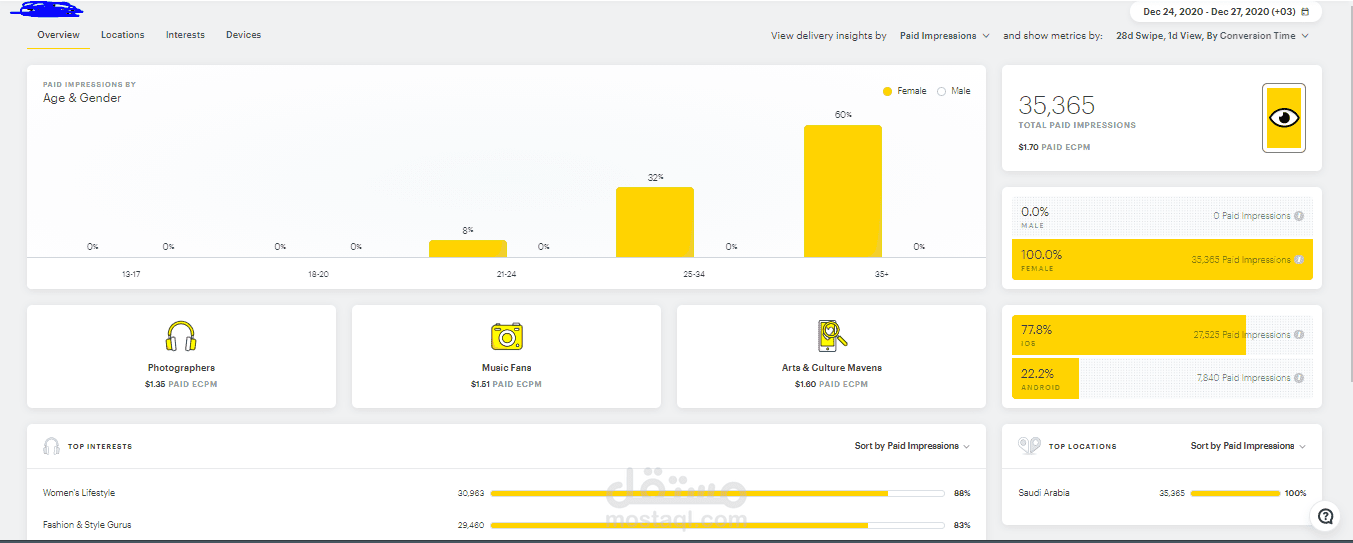Open the help question mark button
Viewport: 1353px width, 543px height.
point(1325,516)
